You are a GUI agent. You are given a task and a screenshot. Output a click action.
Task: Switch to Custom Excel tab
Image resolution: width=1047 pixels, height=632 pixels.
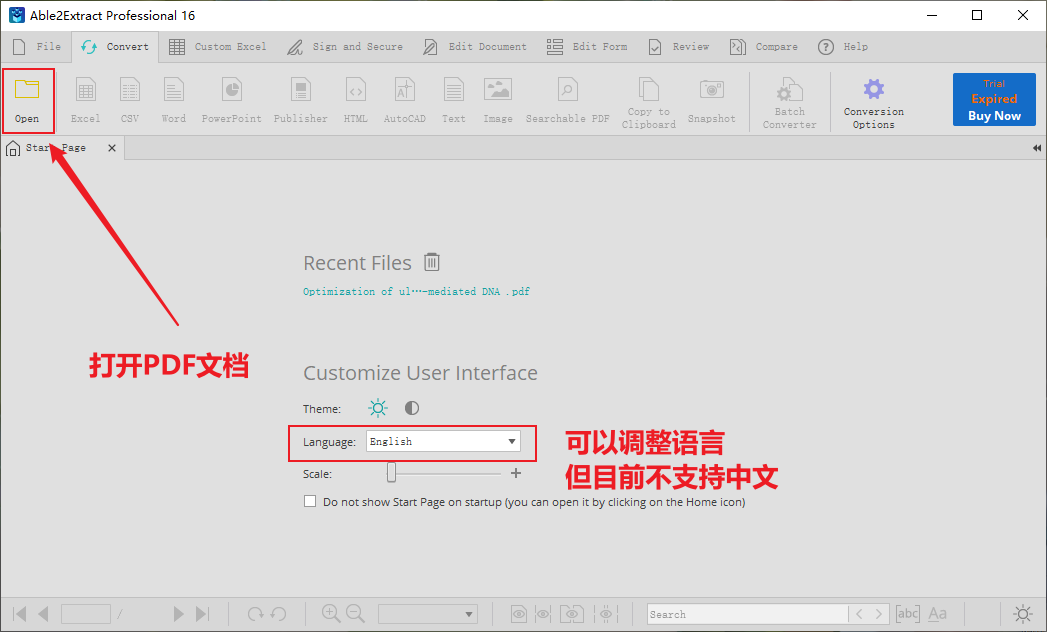(x=217, y=47)
